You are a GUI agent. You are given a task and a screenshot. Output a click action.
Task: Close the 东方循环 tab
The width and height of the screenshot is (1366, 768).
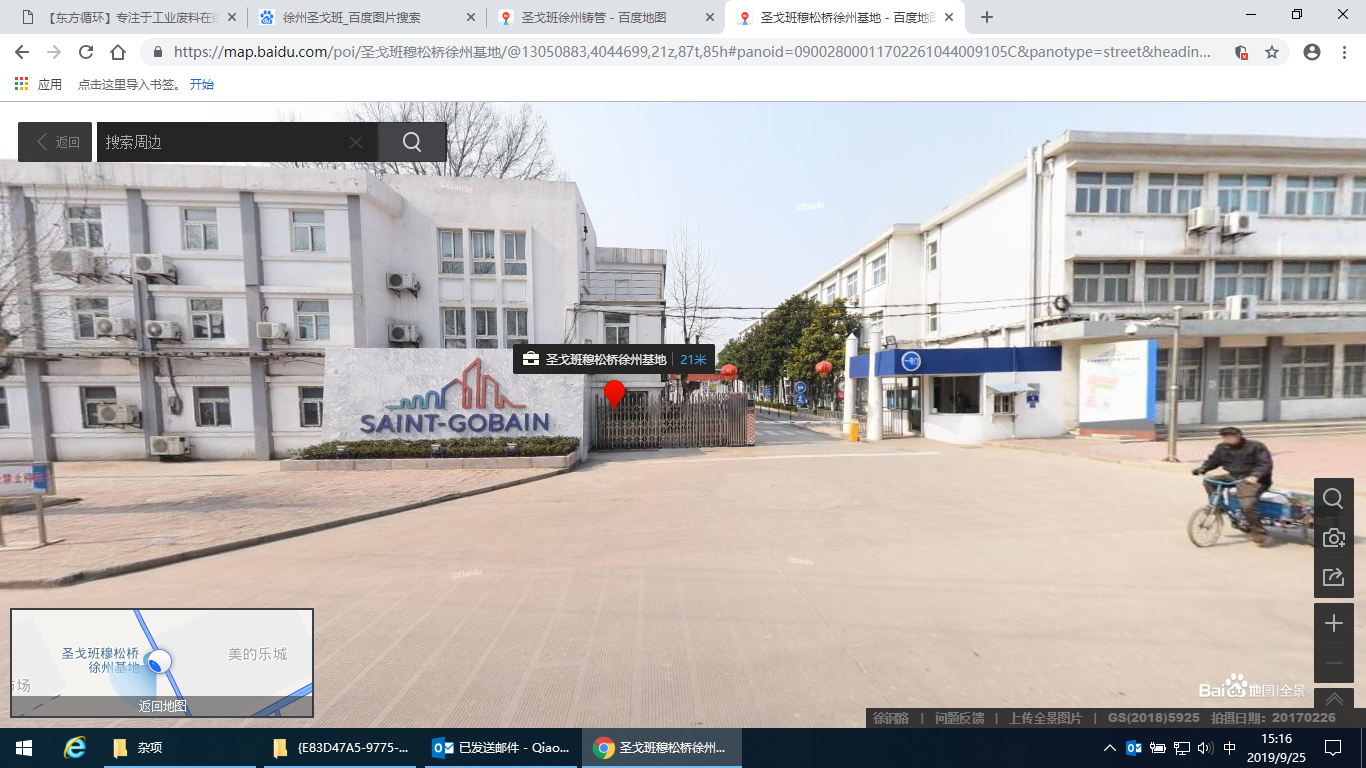231,17
